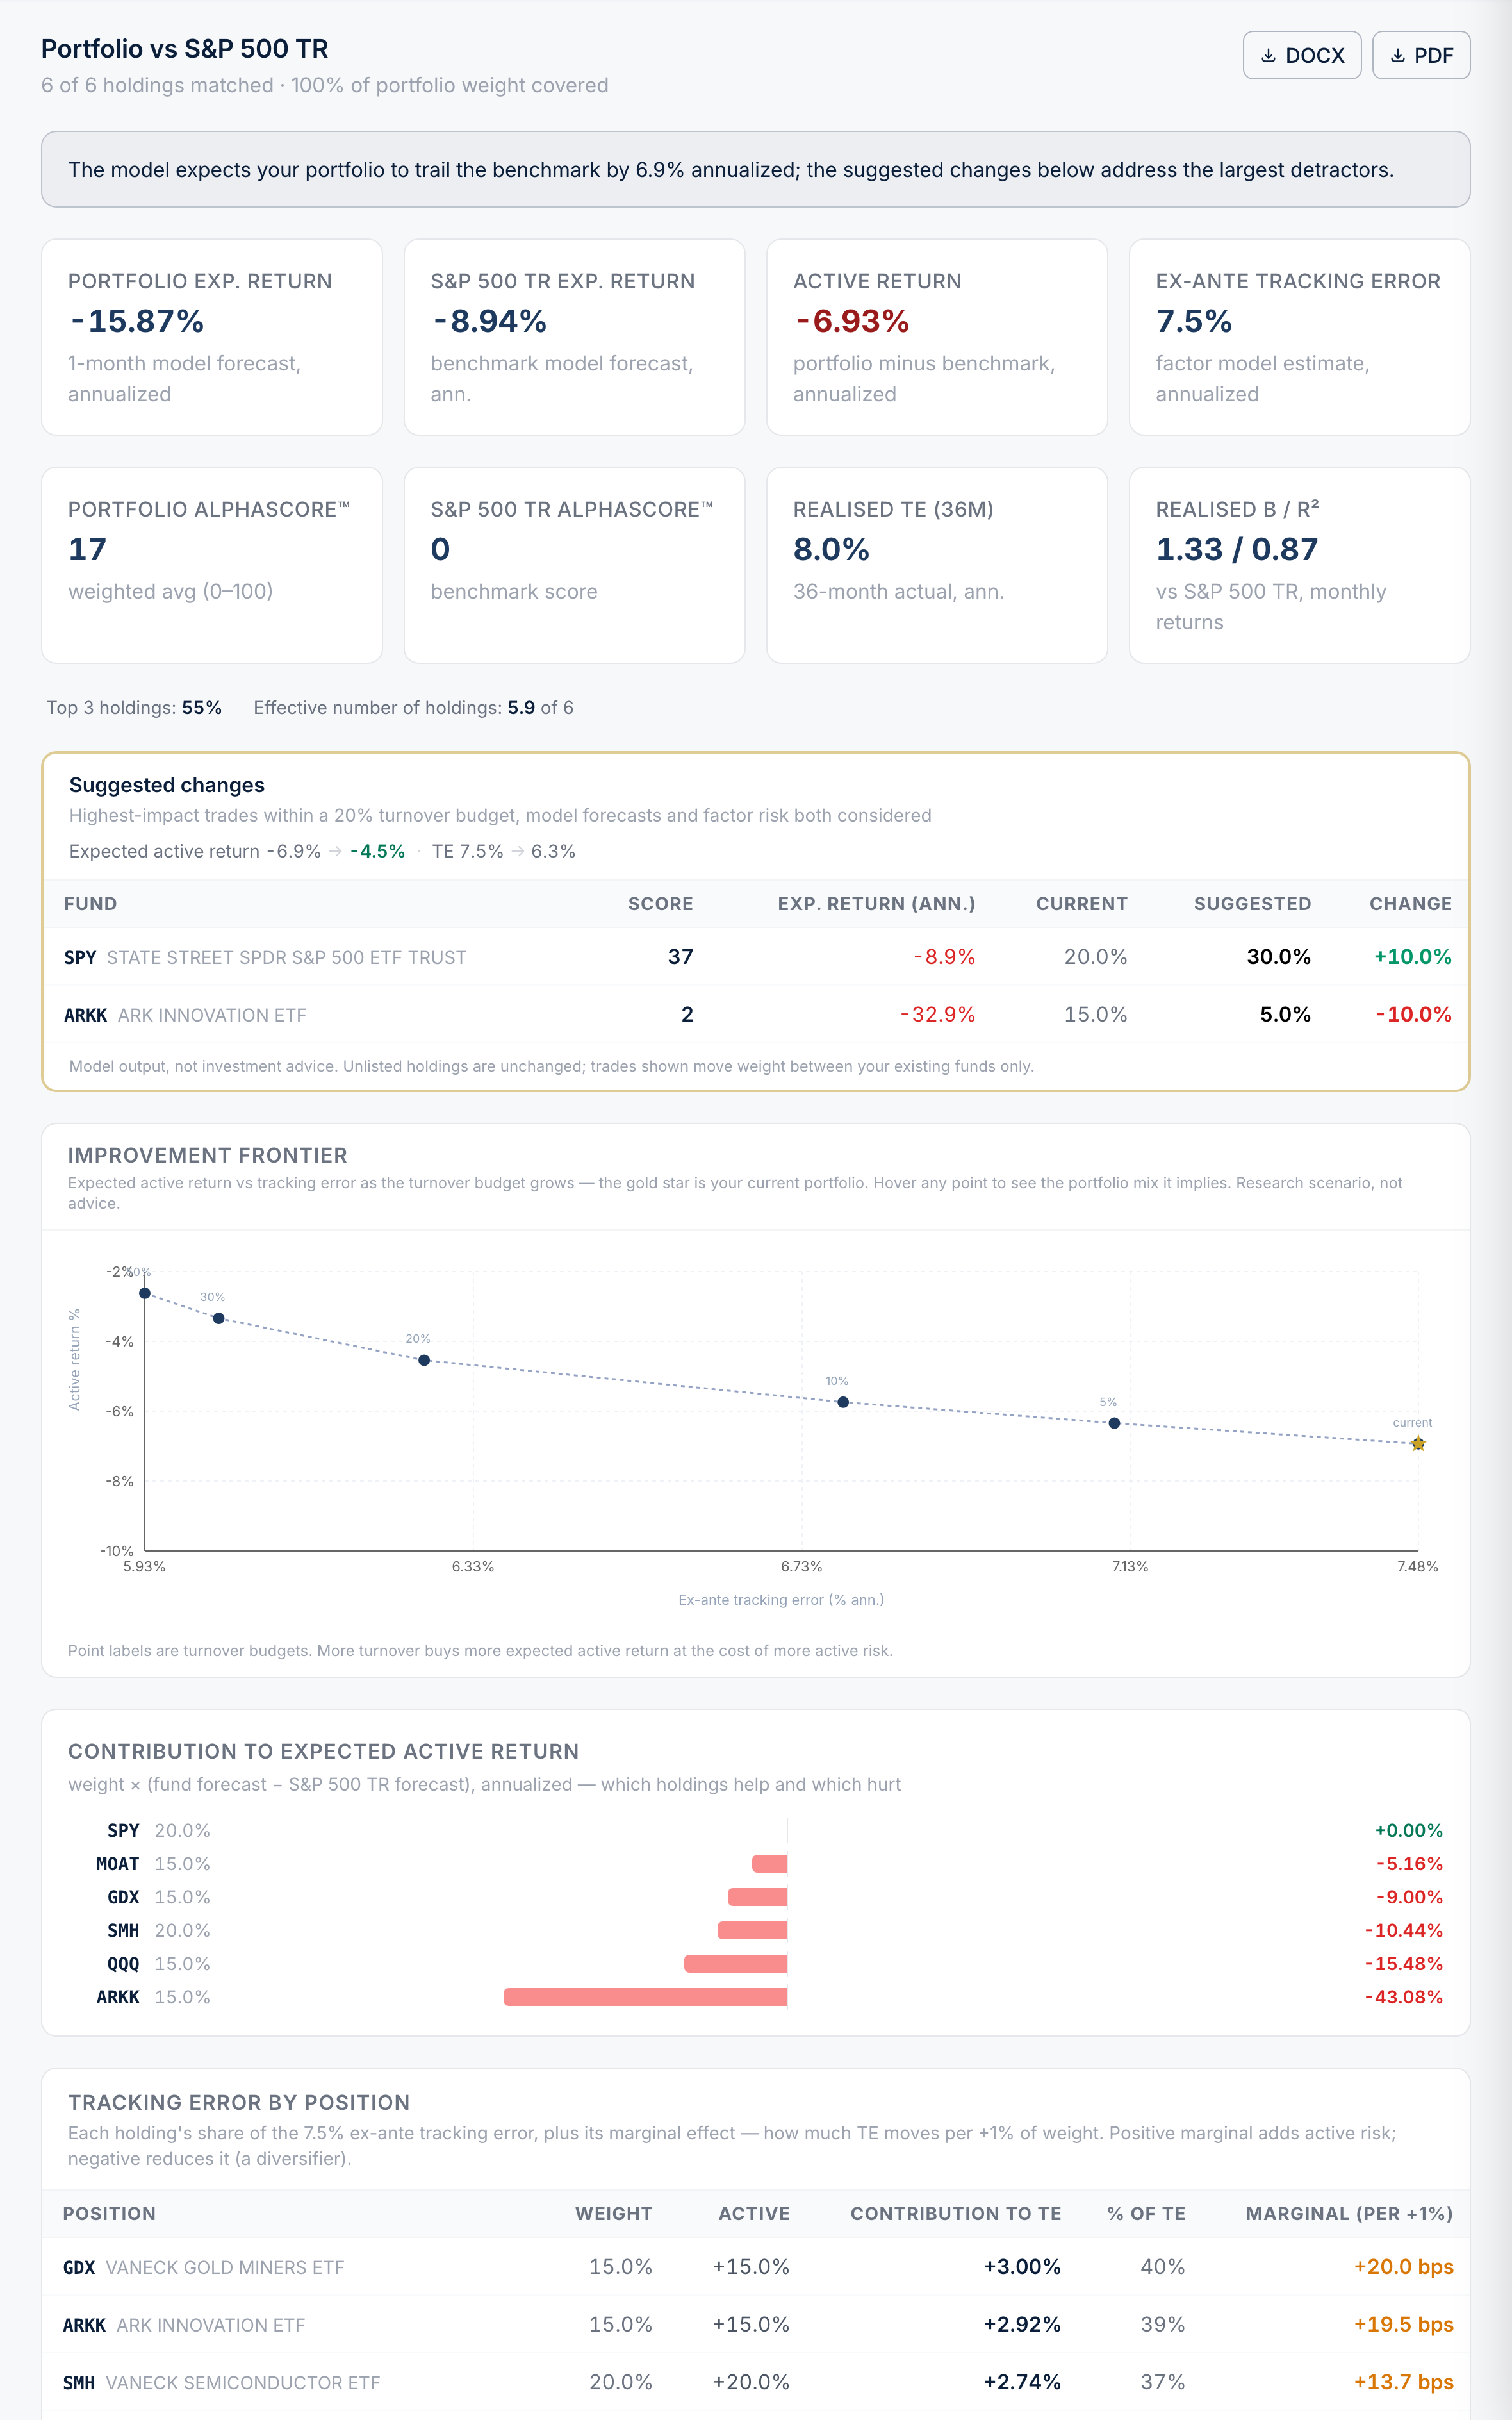Click the Realised TE (36M) value 8.0%
This screenshot has height=2420, width=1512.
click(x=831, y=549)
